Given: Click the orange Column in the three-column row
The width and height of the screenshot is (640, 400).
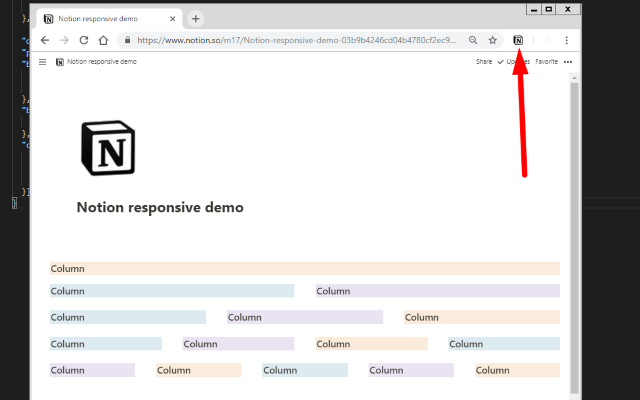Looking at the screenshot, I should point(482,317).
